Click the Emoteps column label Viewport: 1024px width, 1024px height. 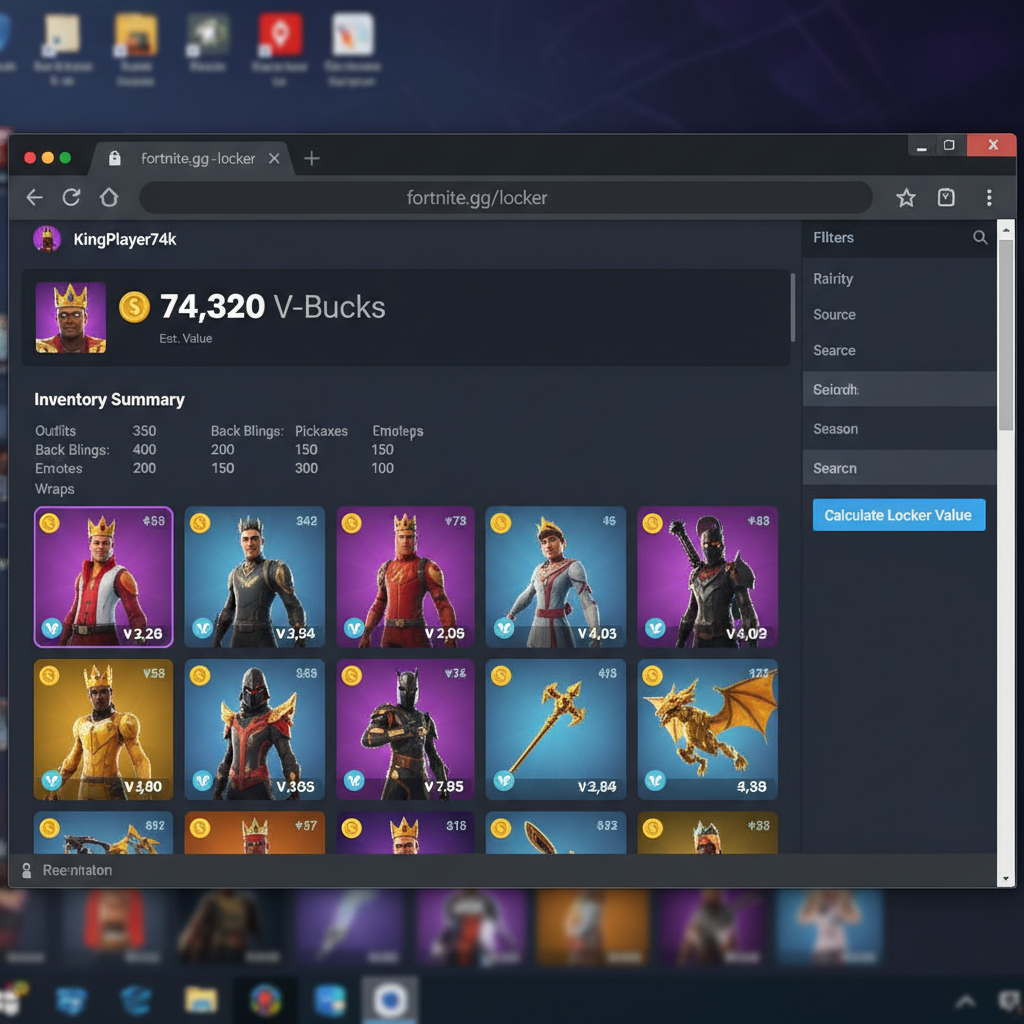[398, 431]
